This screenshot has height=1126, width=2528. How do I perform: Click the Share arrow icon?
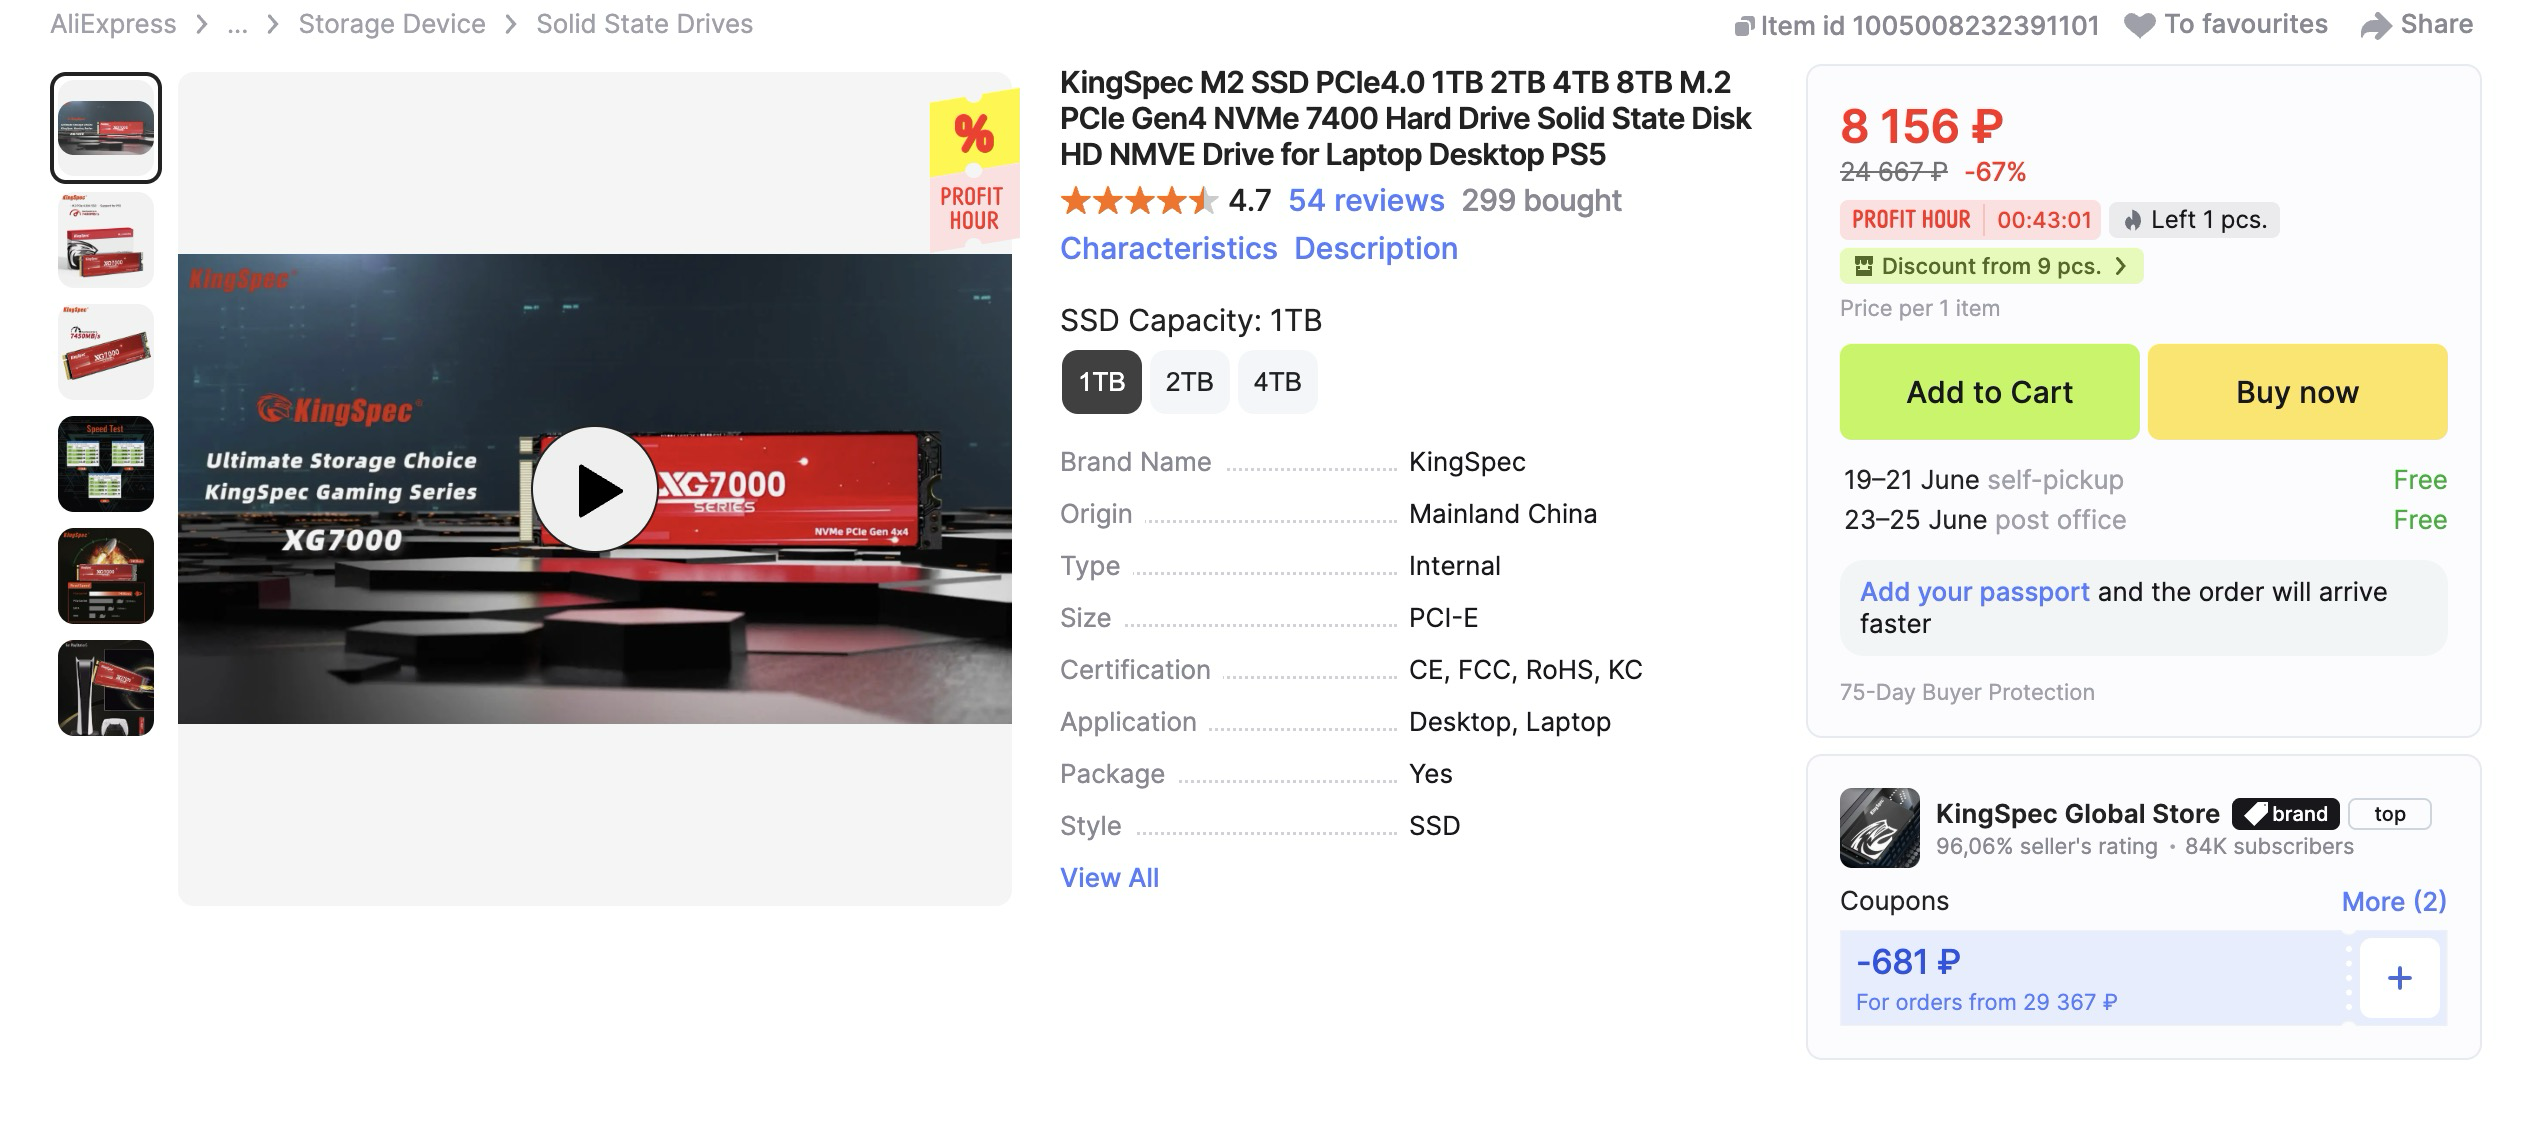pos(2376,25)
